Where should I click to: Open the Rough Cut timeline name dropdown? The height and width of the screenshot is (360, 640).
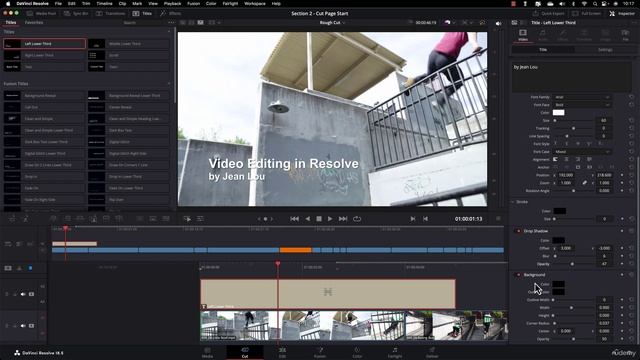332,23
